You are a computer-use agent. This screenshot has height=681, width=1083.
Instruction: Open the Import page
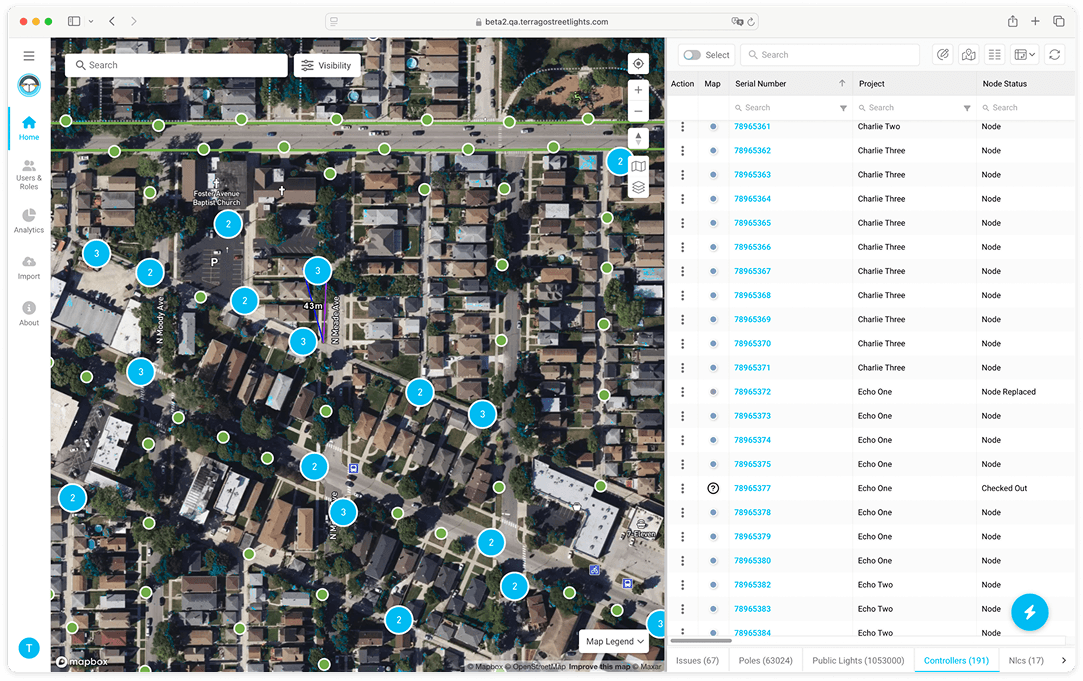coord(29,267)
